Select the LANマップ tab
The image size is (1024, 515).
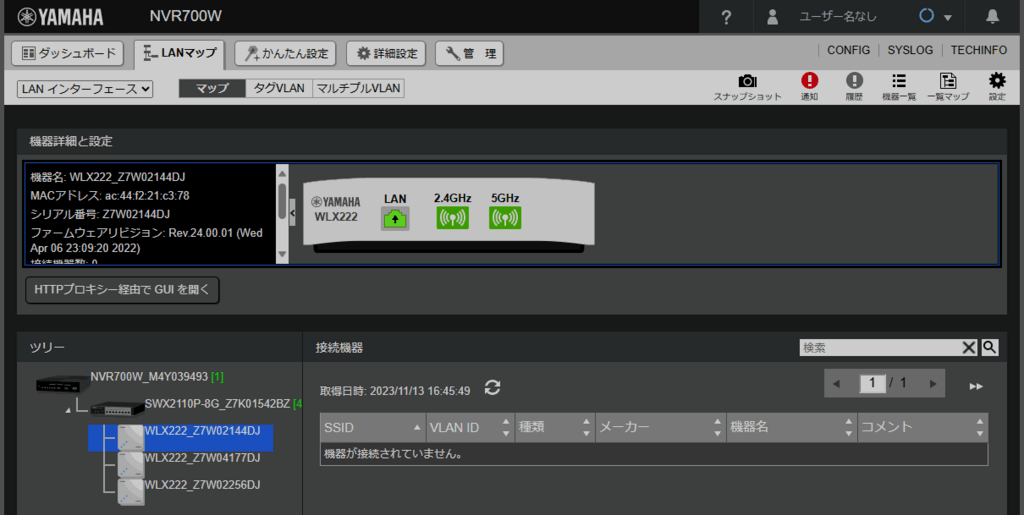pos(180,54)
